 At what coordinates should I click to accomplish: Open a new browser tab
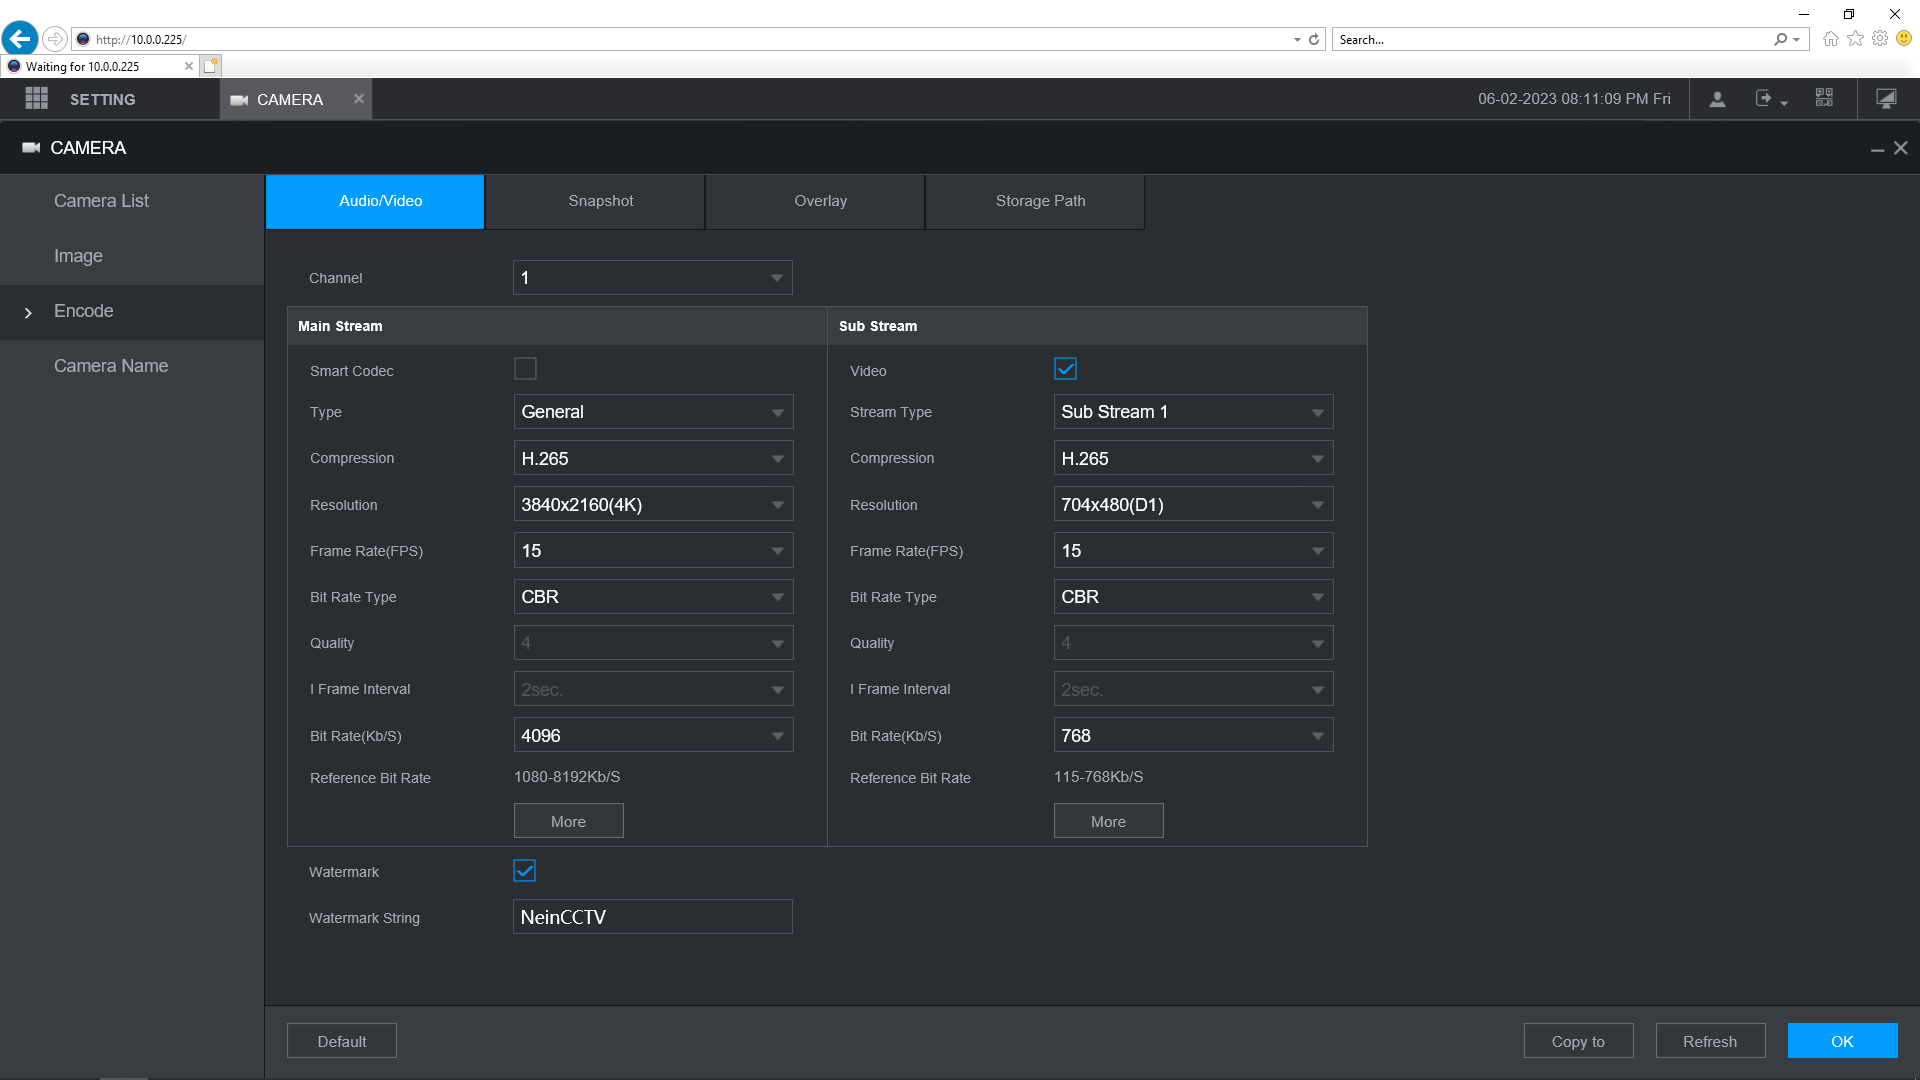tap(210, 66)
